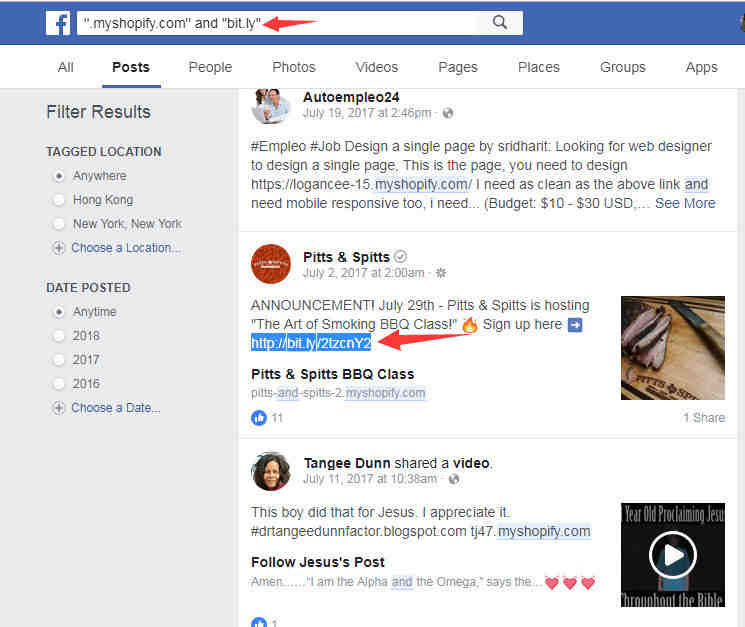Open Pitts & Spitts profile picture
Screen dimensions: 745x627
pyautogui.click(x=271, y=264)
